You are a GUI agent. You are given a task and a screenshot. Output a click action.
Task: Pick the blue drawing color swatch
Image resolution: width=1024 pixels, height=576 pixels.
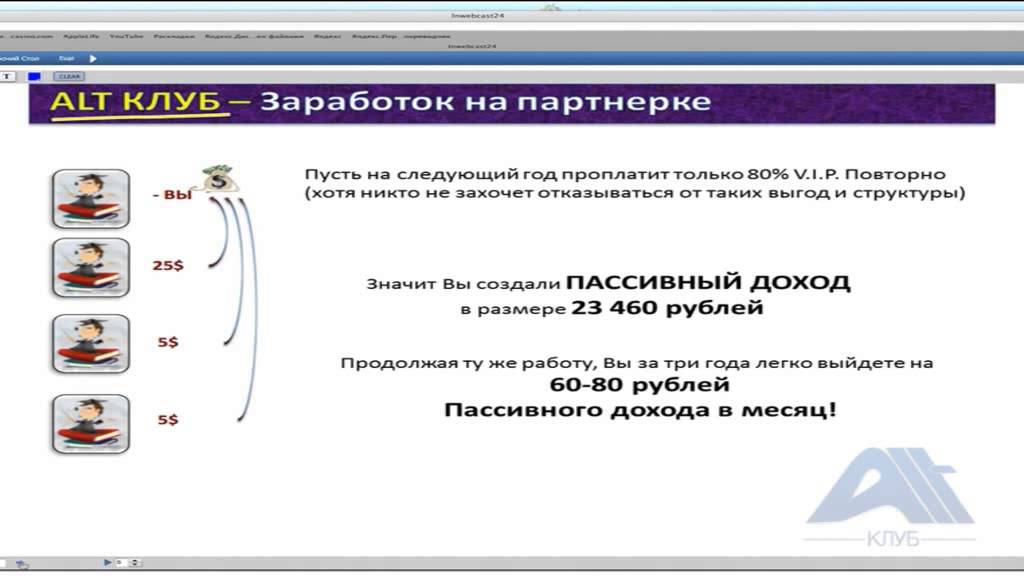click(35, 76)
